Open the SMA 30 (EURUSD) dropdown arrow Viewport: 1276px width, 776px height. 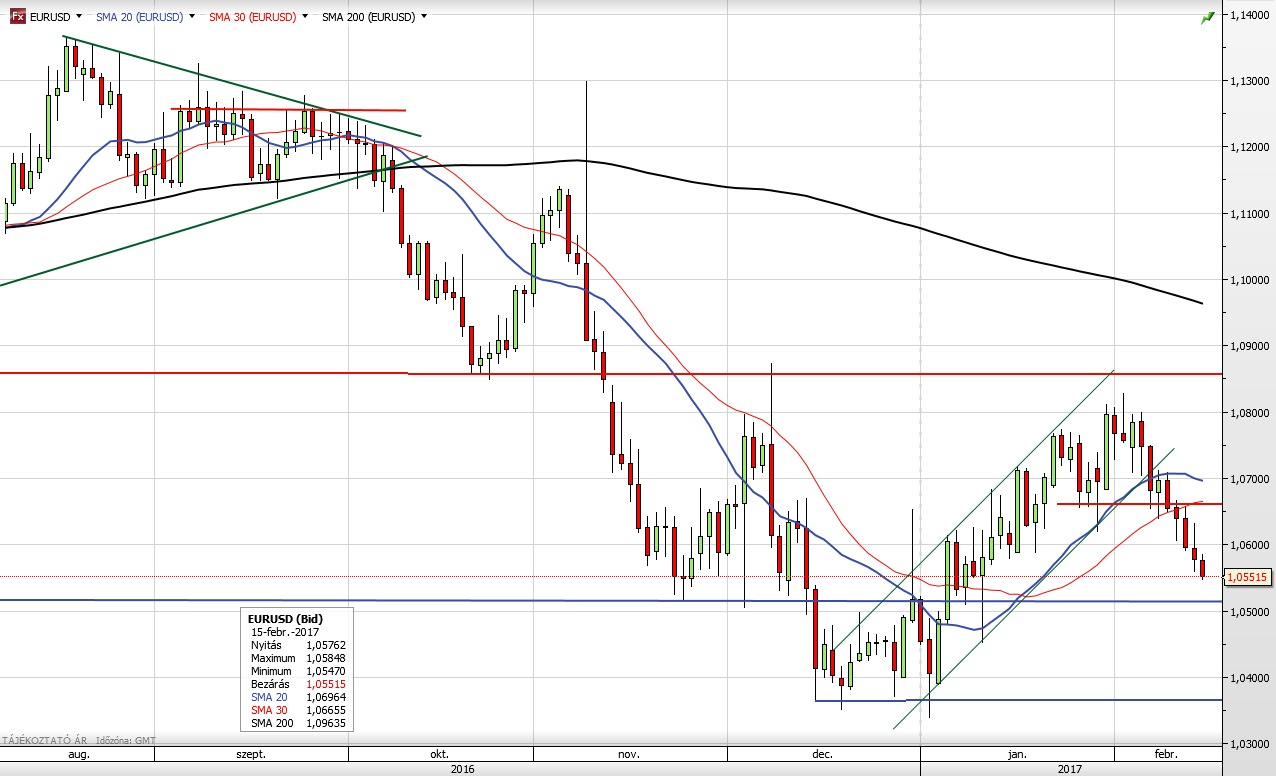click(304, 17)
